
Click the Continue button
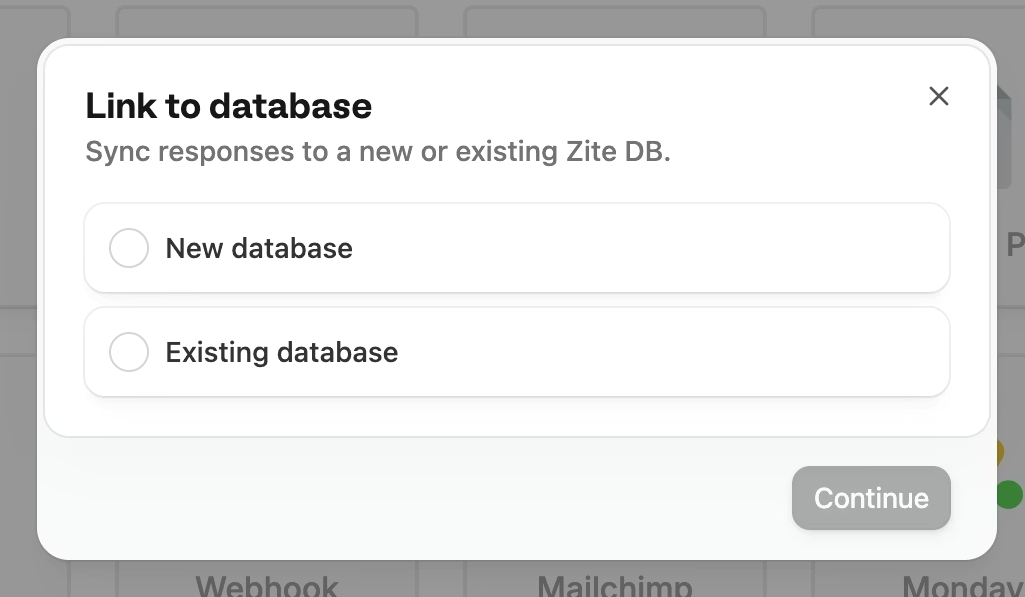click(x=870, y=498)
